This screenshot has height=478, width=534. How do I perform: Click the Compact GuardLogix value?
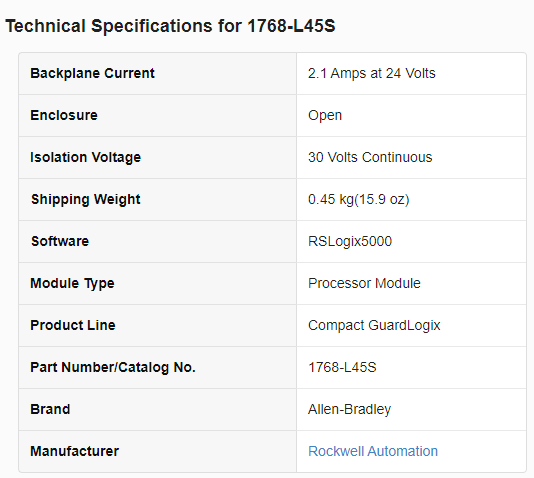374,325
